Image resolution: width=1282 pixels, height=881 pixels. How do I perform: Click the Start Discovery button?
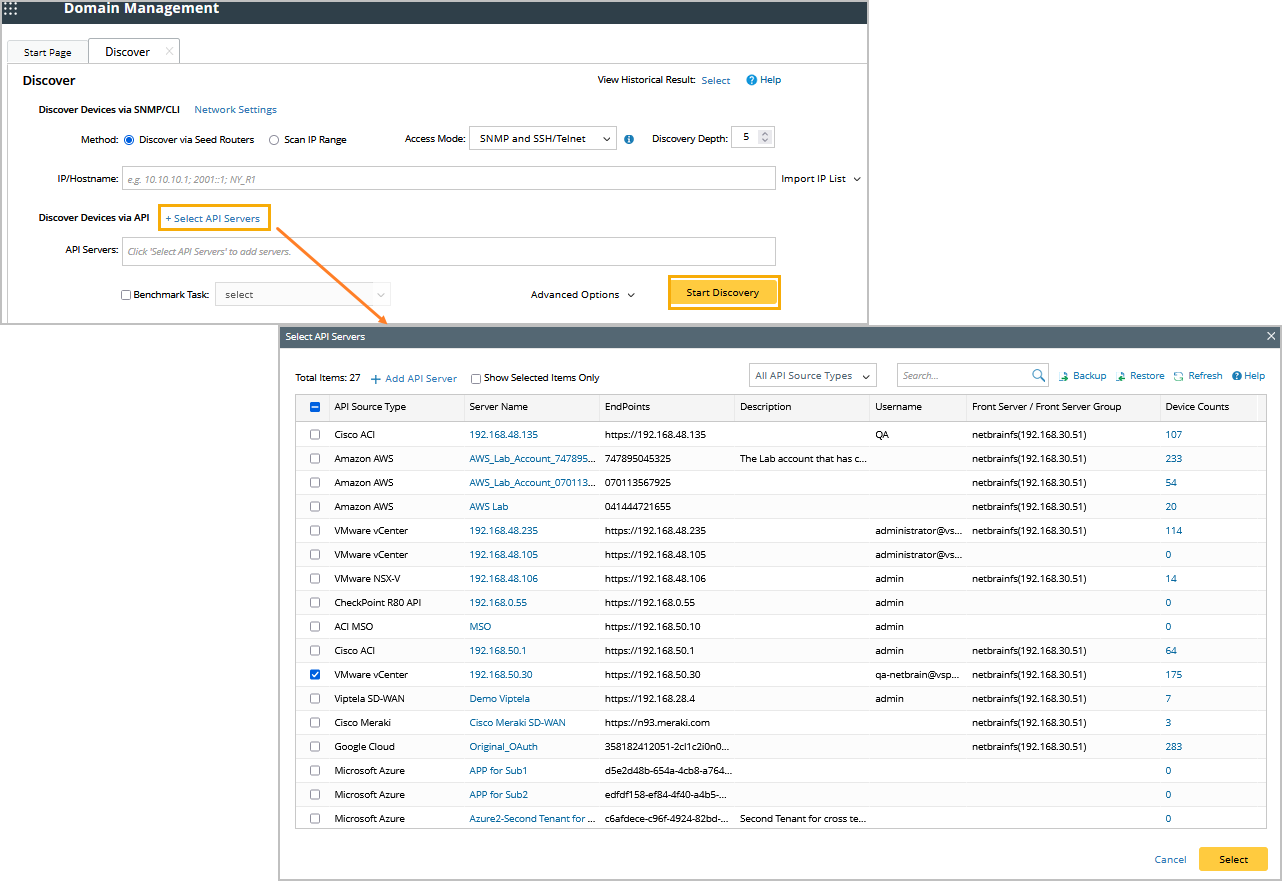coord(723,293)
